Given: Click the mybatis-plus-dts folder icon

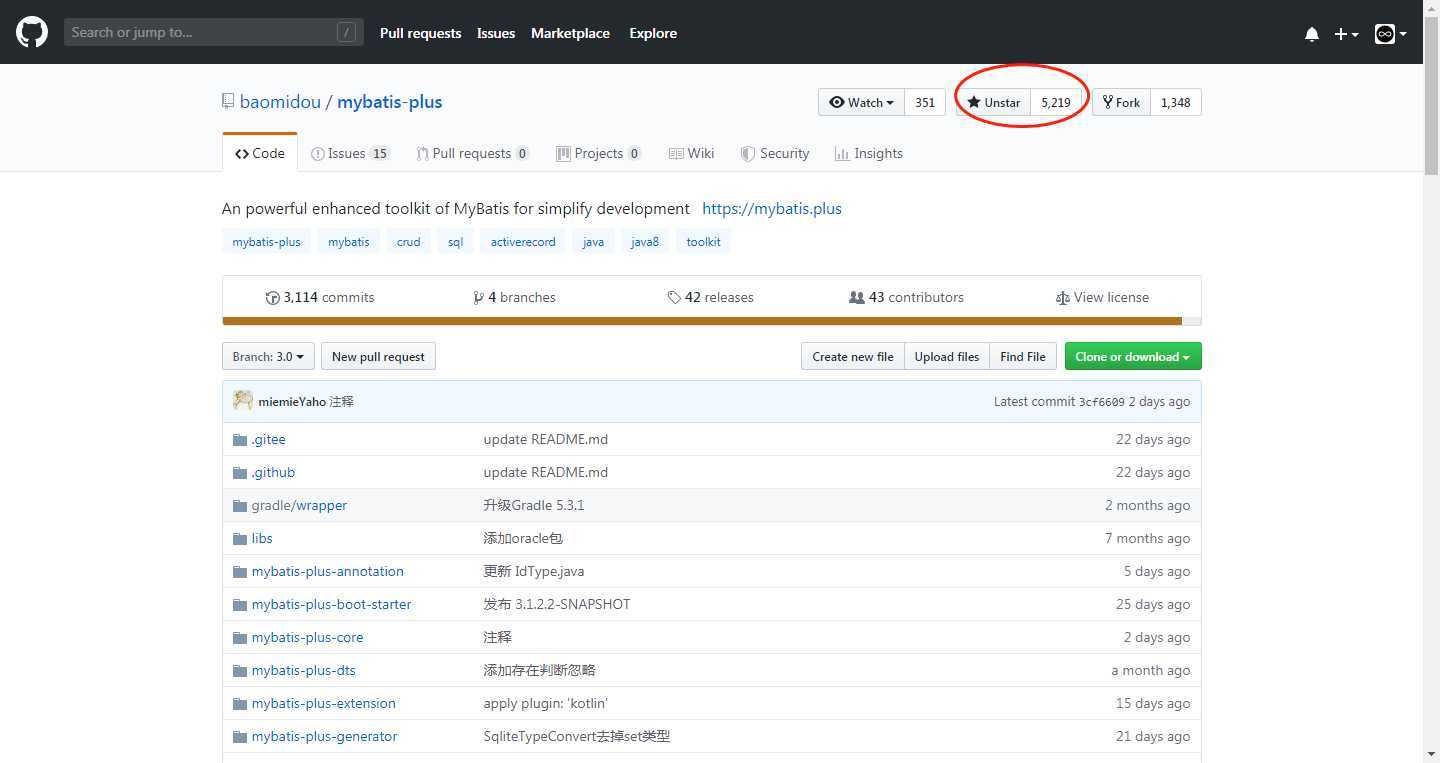Looking at the screenshot, I should click(x=240, y=671).
